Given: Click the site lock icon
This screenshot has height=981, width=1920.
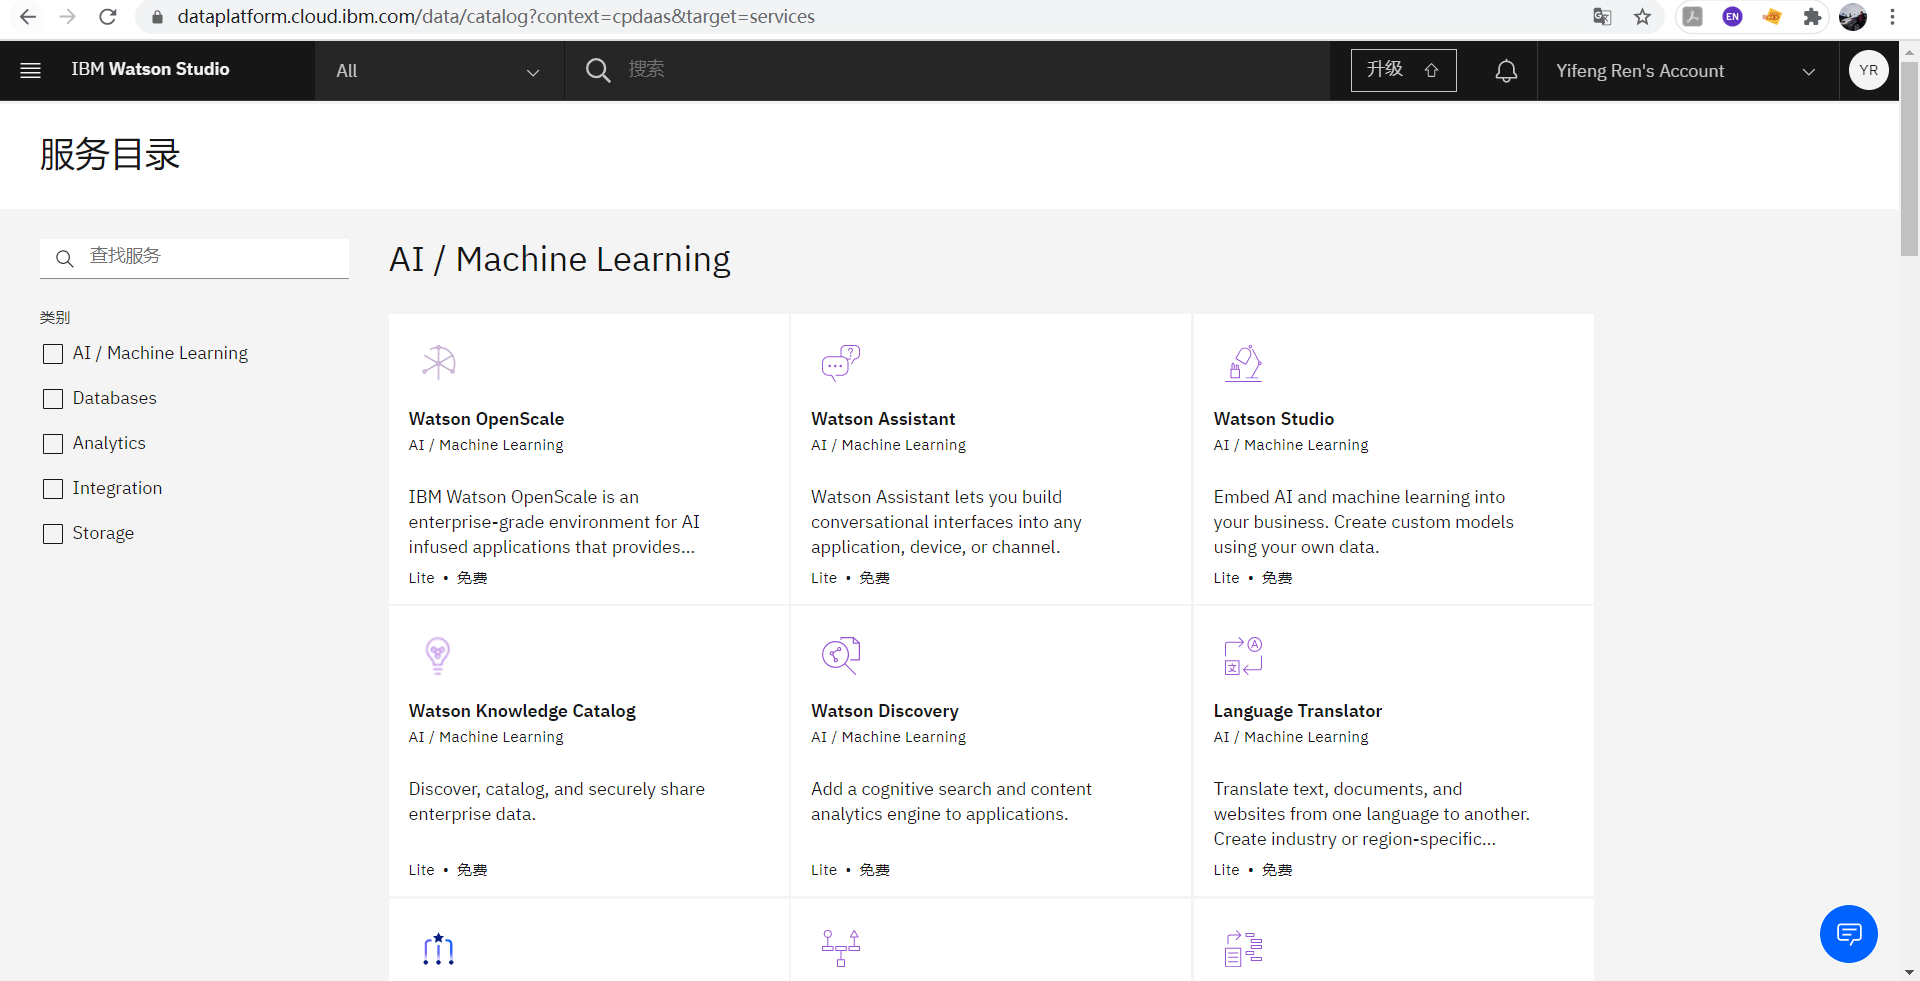Looking at the screenshot, I should click(157, 17).
